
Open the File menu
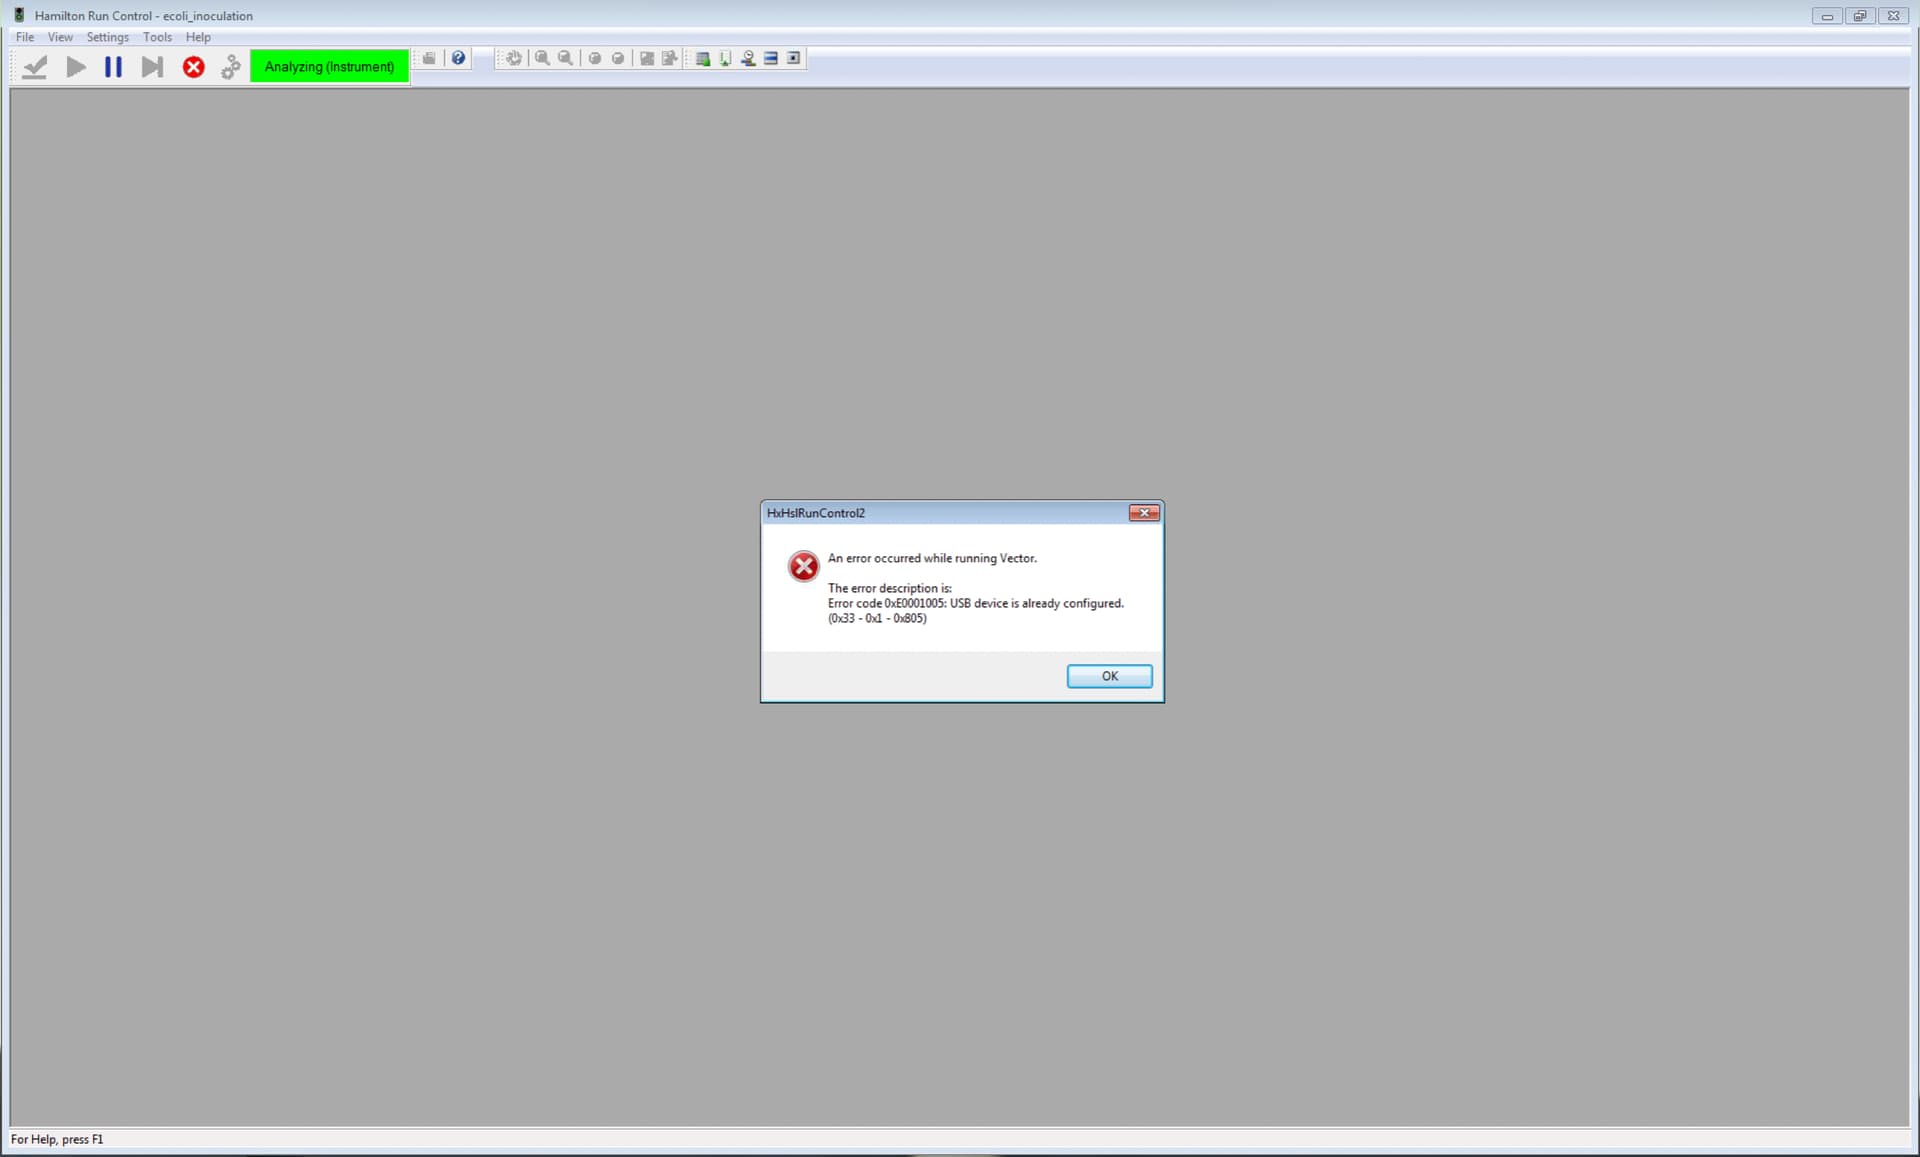pos(25,37)
